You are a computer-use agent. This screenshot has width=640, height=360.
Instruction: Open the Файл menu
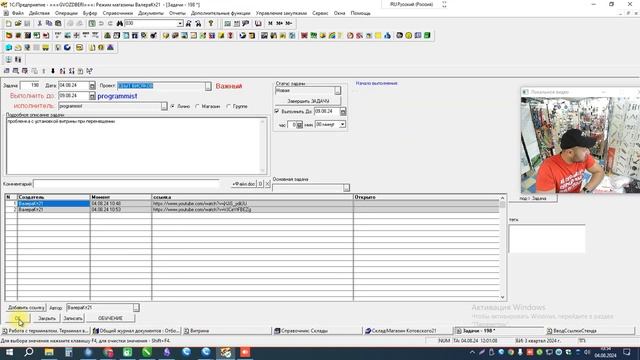18,13
